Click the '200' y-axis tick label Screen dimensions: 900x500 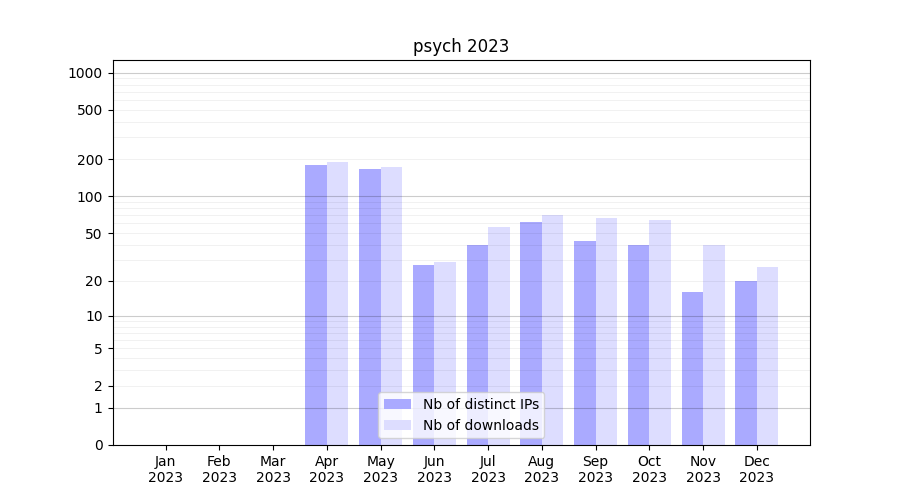(x=91, y=160)
